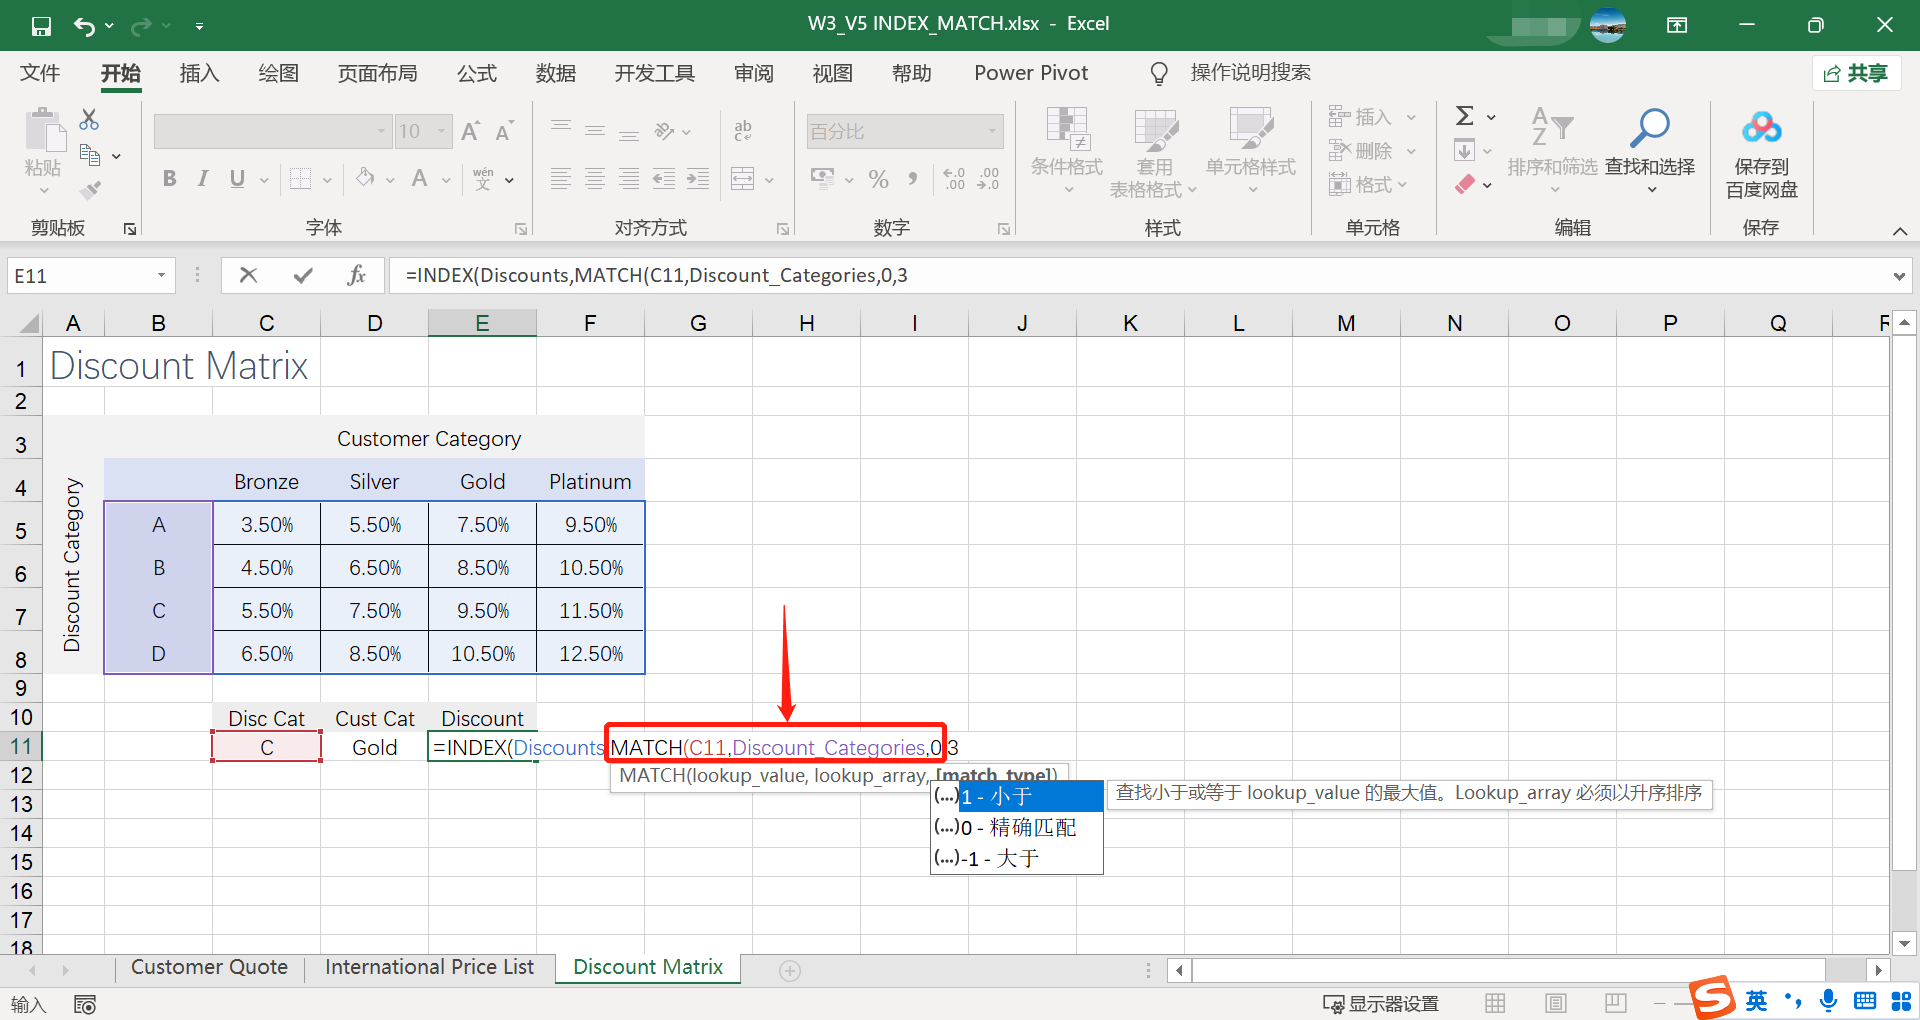Toggle center horizontal alignment
1920x1020 pixels.
[x=595, y=179]
